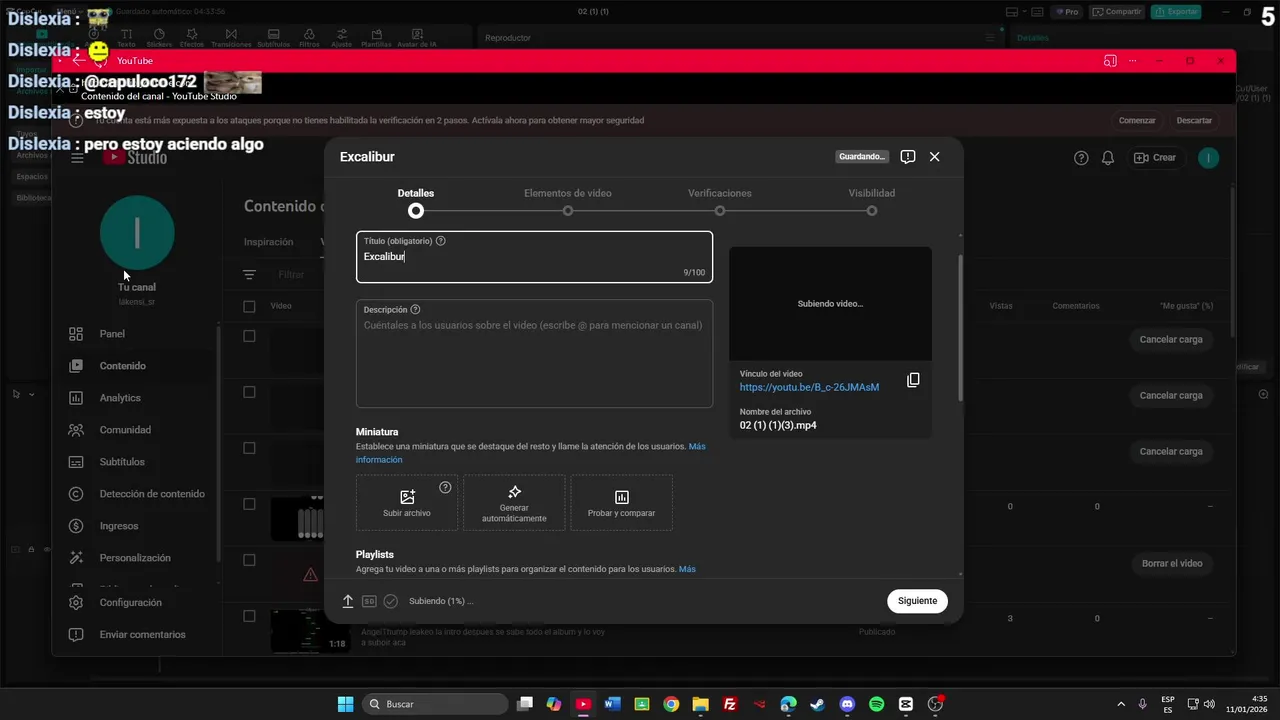
Task: Select the Plantillas tool in CapCut toolbar
Action: [x=376, y=38]
